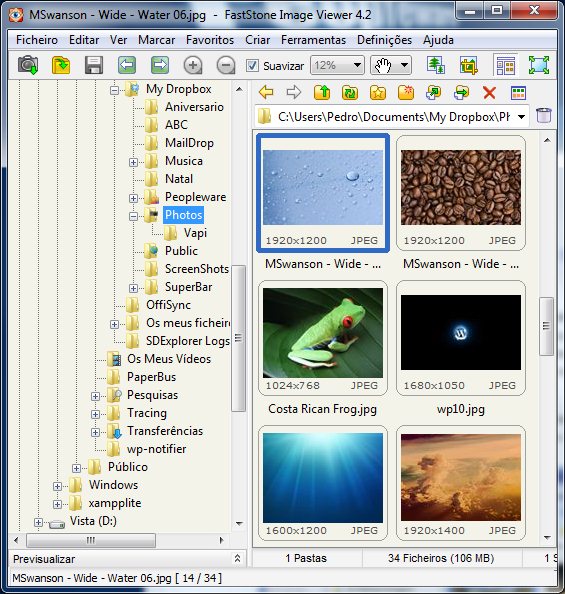
Task: Open the Marcar menu
Action: point(157,40)
